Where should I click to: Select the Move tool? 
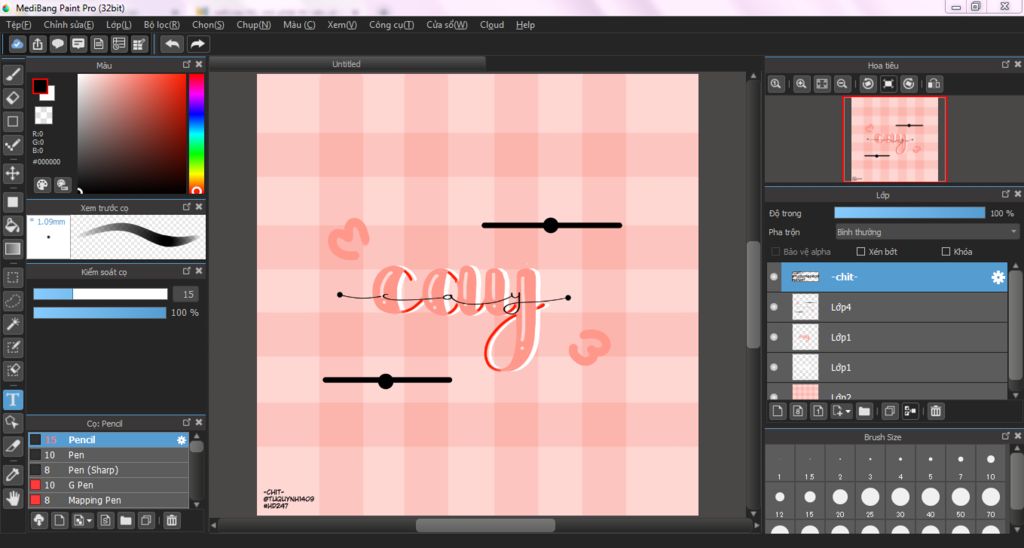tap(12, 173)
